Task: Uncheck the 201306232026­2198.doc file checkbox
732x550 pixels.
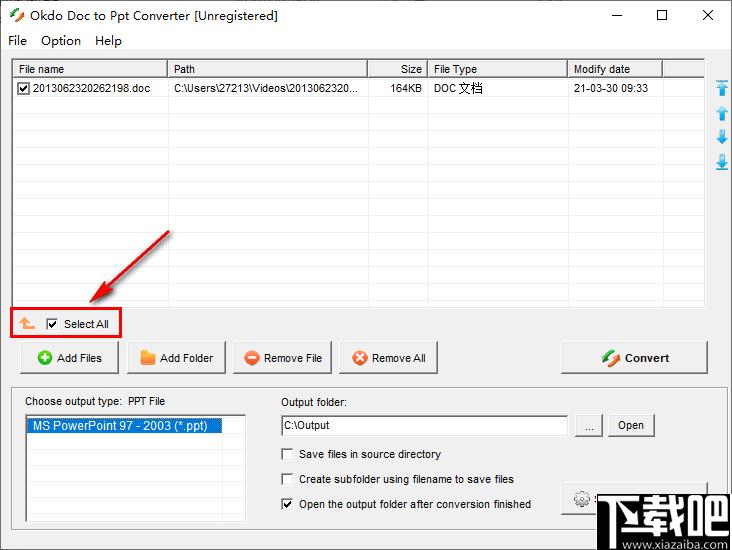Action: tap(23, 88)
